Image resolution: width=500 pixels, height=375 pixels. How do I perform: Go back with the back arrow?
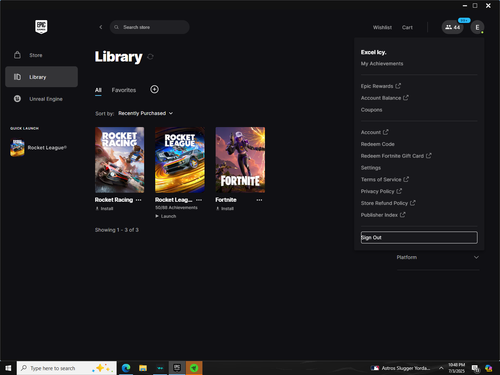tap(101, 27)
